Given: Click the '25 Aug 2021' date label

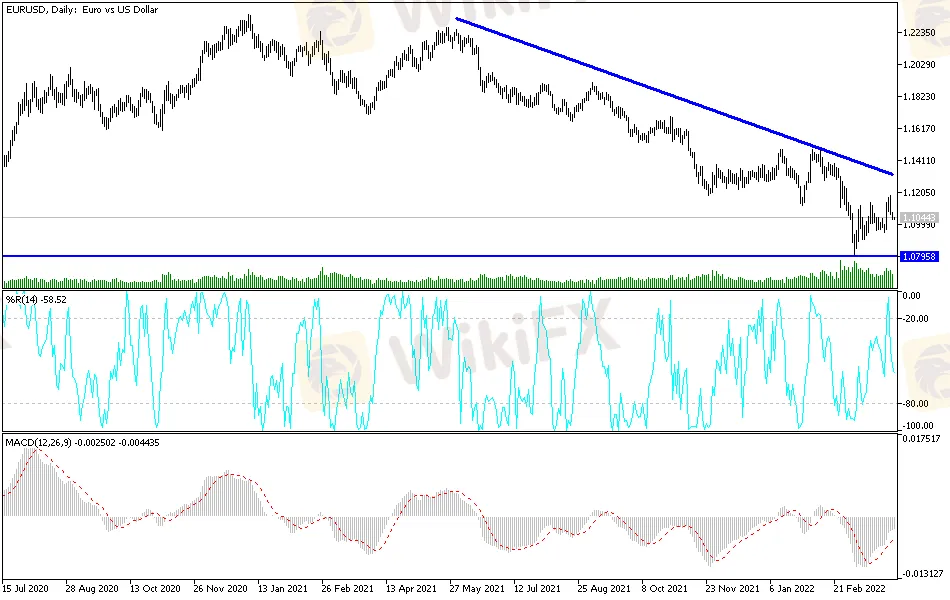Looking at the screenshot, I should point(604,588).
